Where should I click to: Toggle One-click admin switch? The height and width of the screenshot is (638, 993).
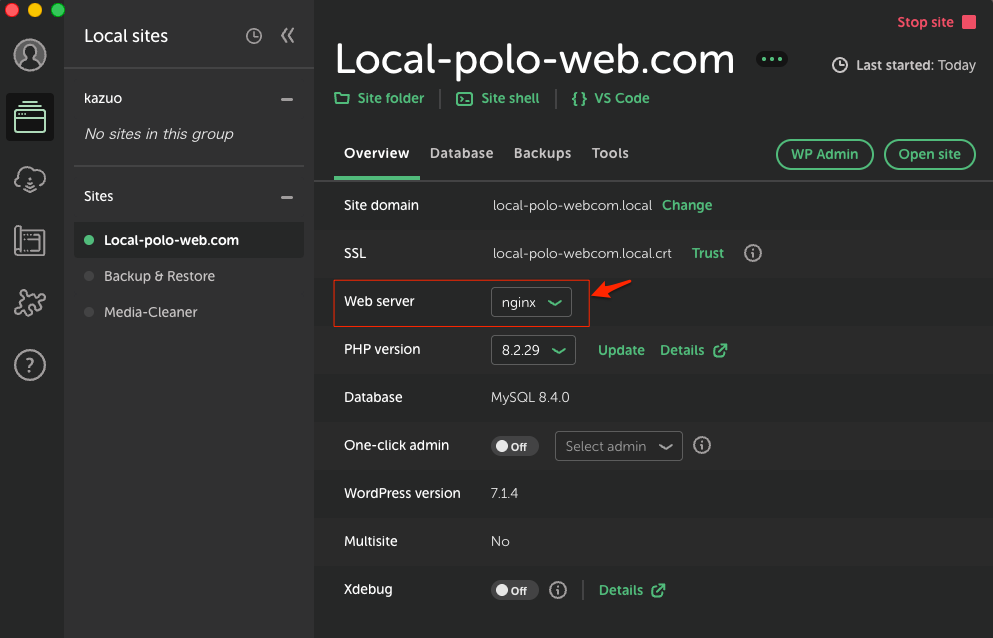[x=514, y=446]
